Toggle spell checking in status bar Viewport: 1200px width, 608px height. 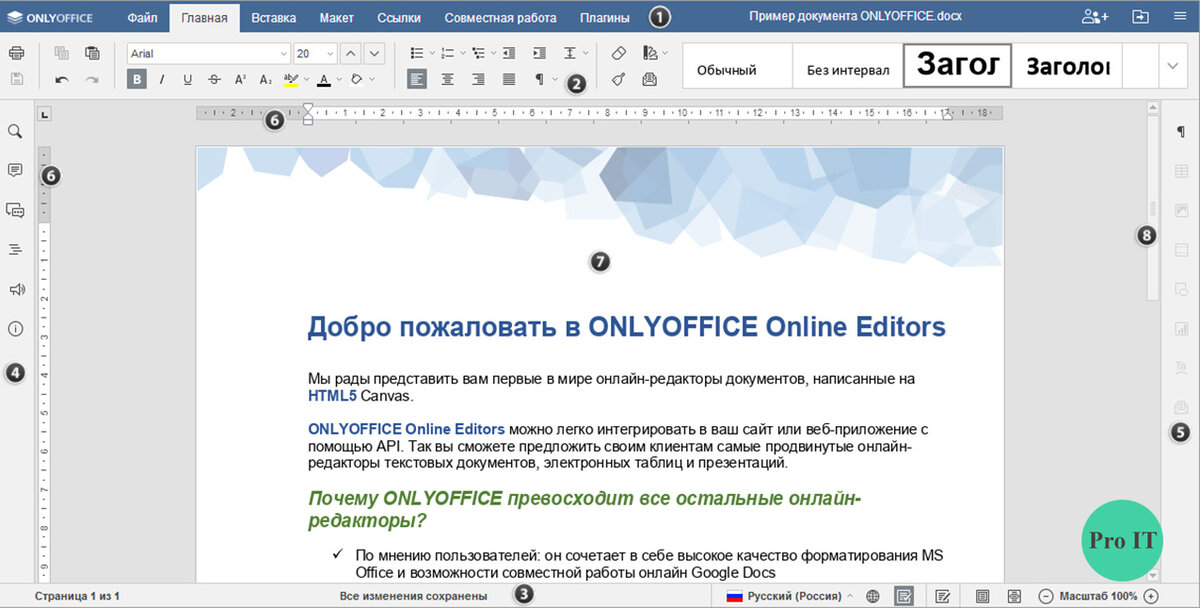point(904,596)
